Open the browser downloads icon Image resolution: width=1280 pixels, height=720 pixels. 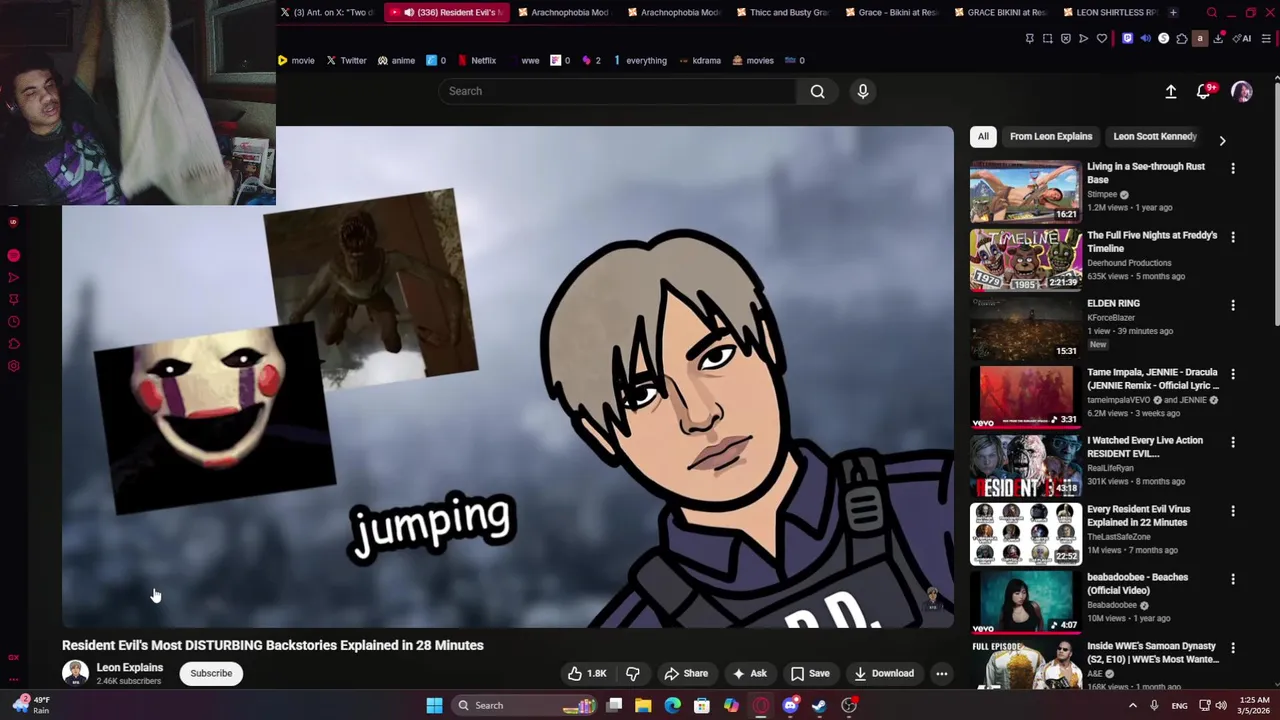pyautogui.click(x=1218, y=39)
